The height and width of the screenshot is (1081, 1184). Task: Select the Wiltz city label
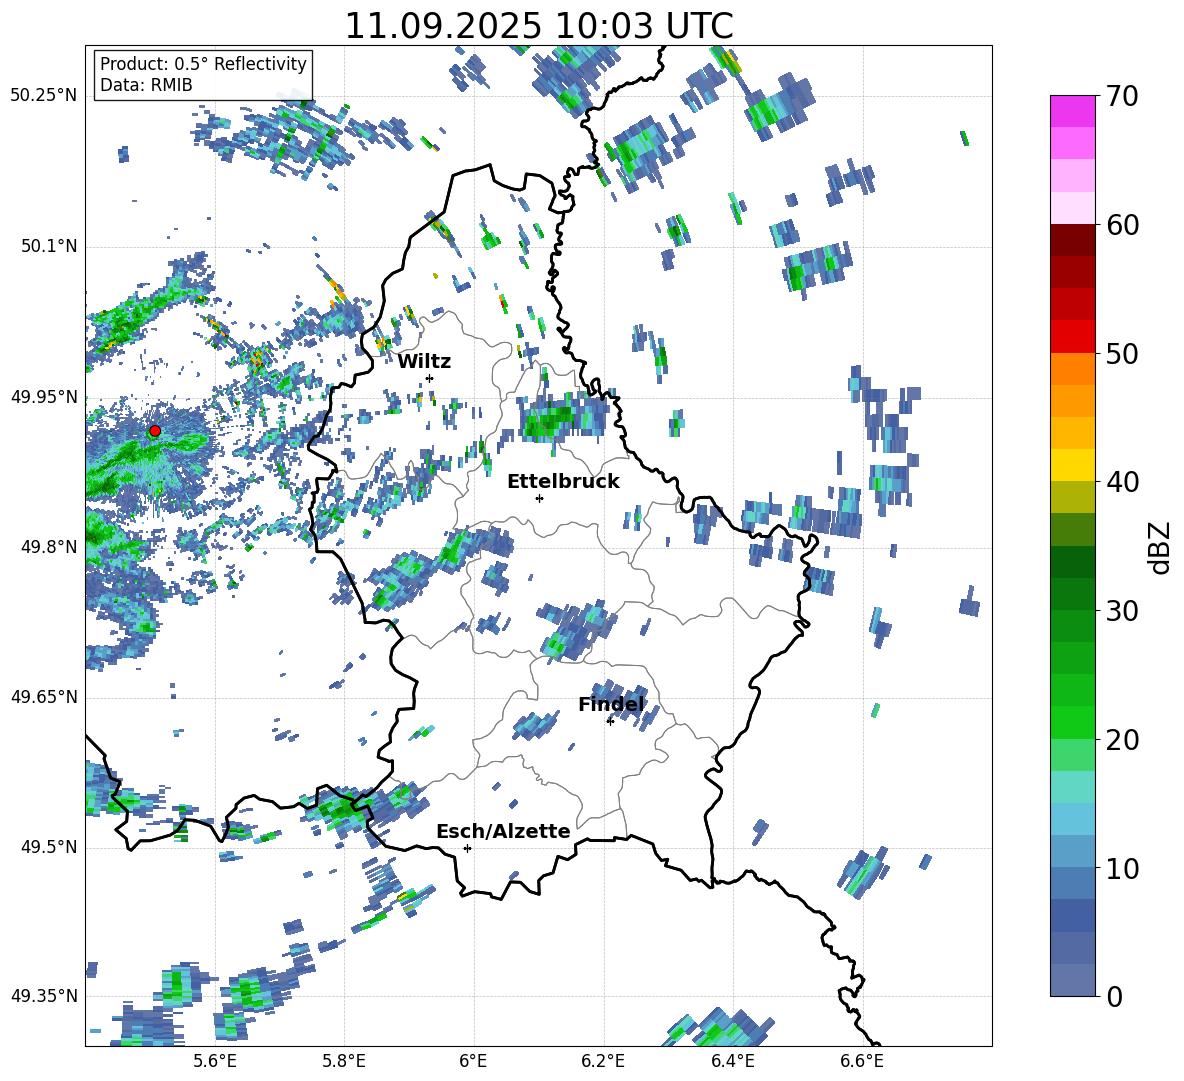[x=424, y=362]
